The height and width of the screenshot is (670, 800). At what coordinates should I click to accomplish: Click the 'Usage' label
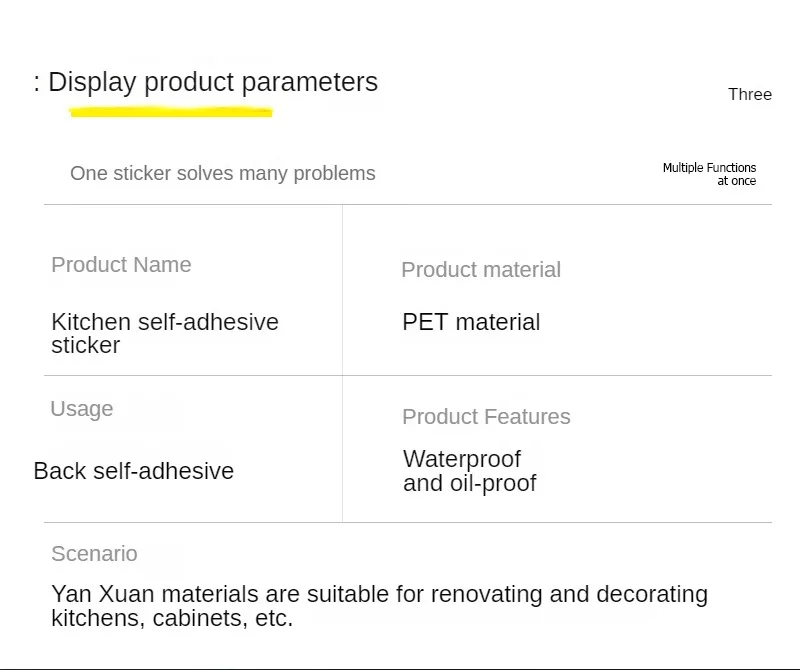coord(82,409)
